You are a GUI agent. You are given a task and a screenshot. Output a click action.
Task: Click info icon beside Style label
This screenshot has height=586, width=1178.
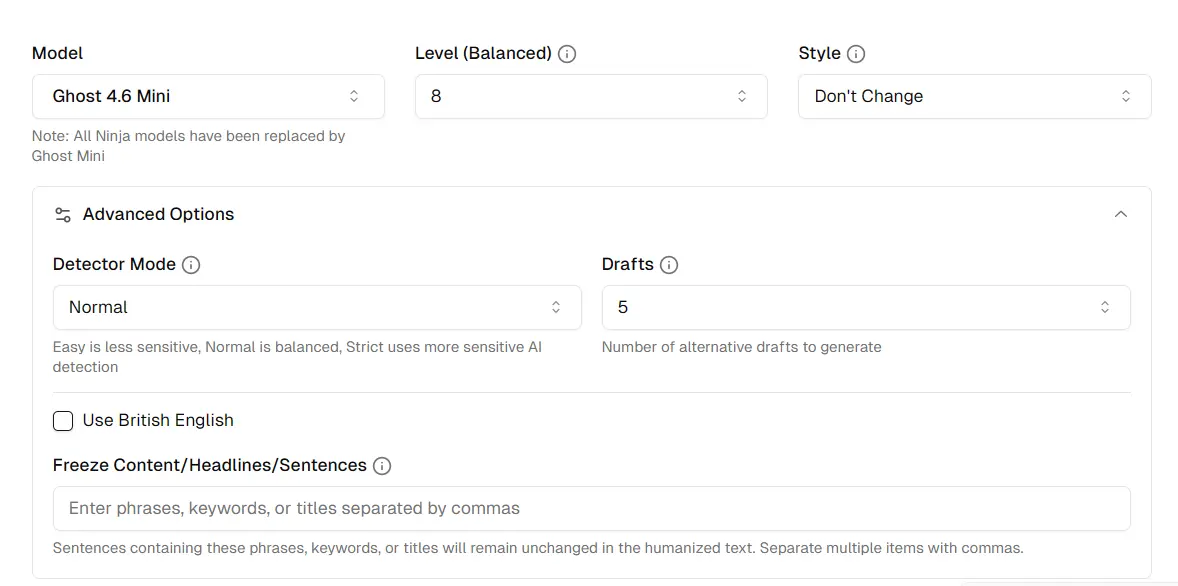point(856,54)
